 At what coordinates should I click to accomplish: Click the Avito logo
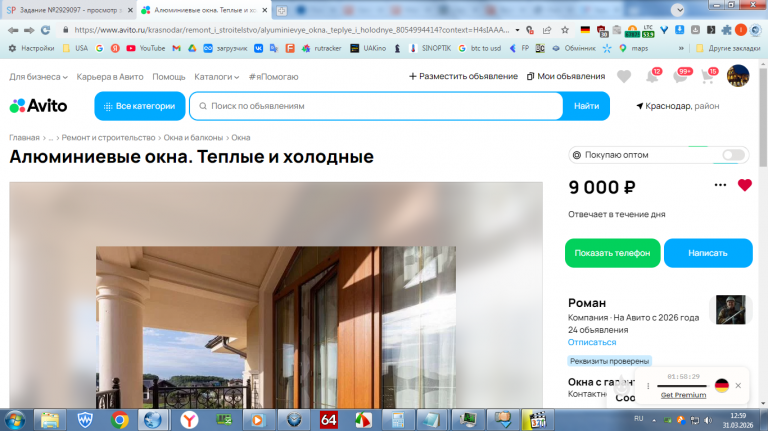[x=38, y=106]
